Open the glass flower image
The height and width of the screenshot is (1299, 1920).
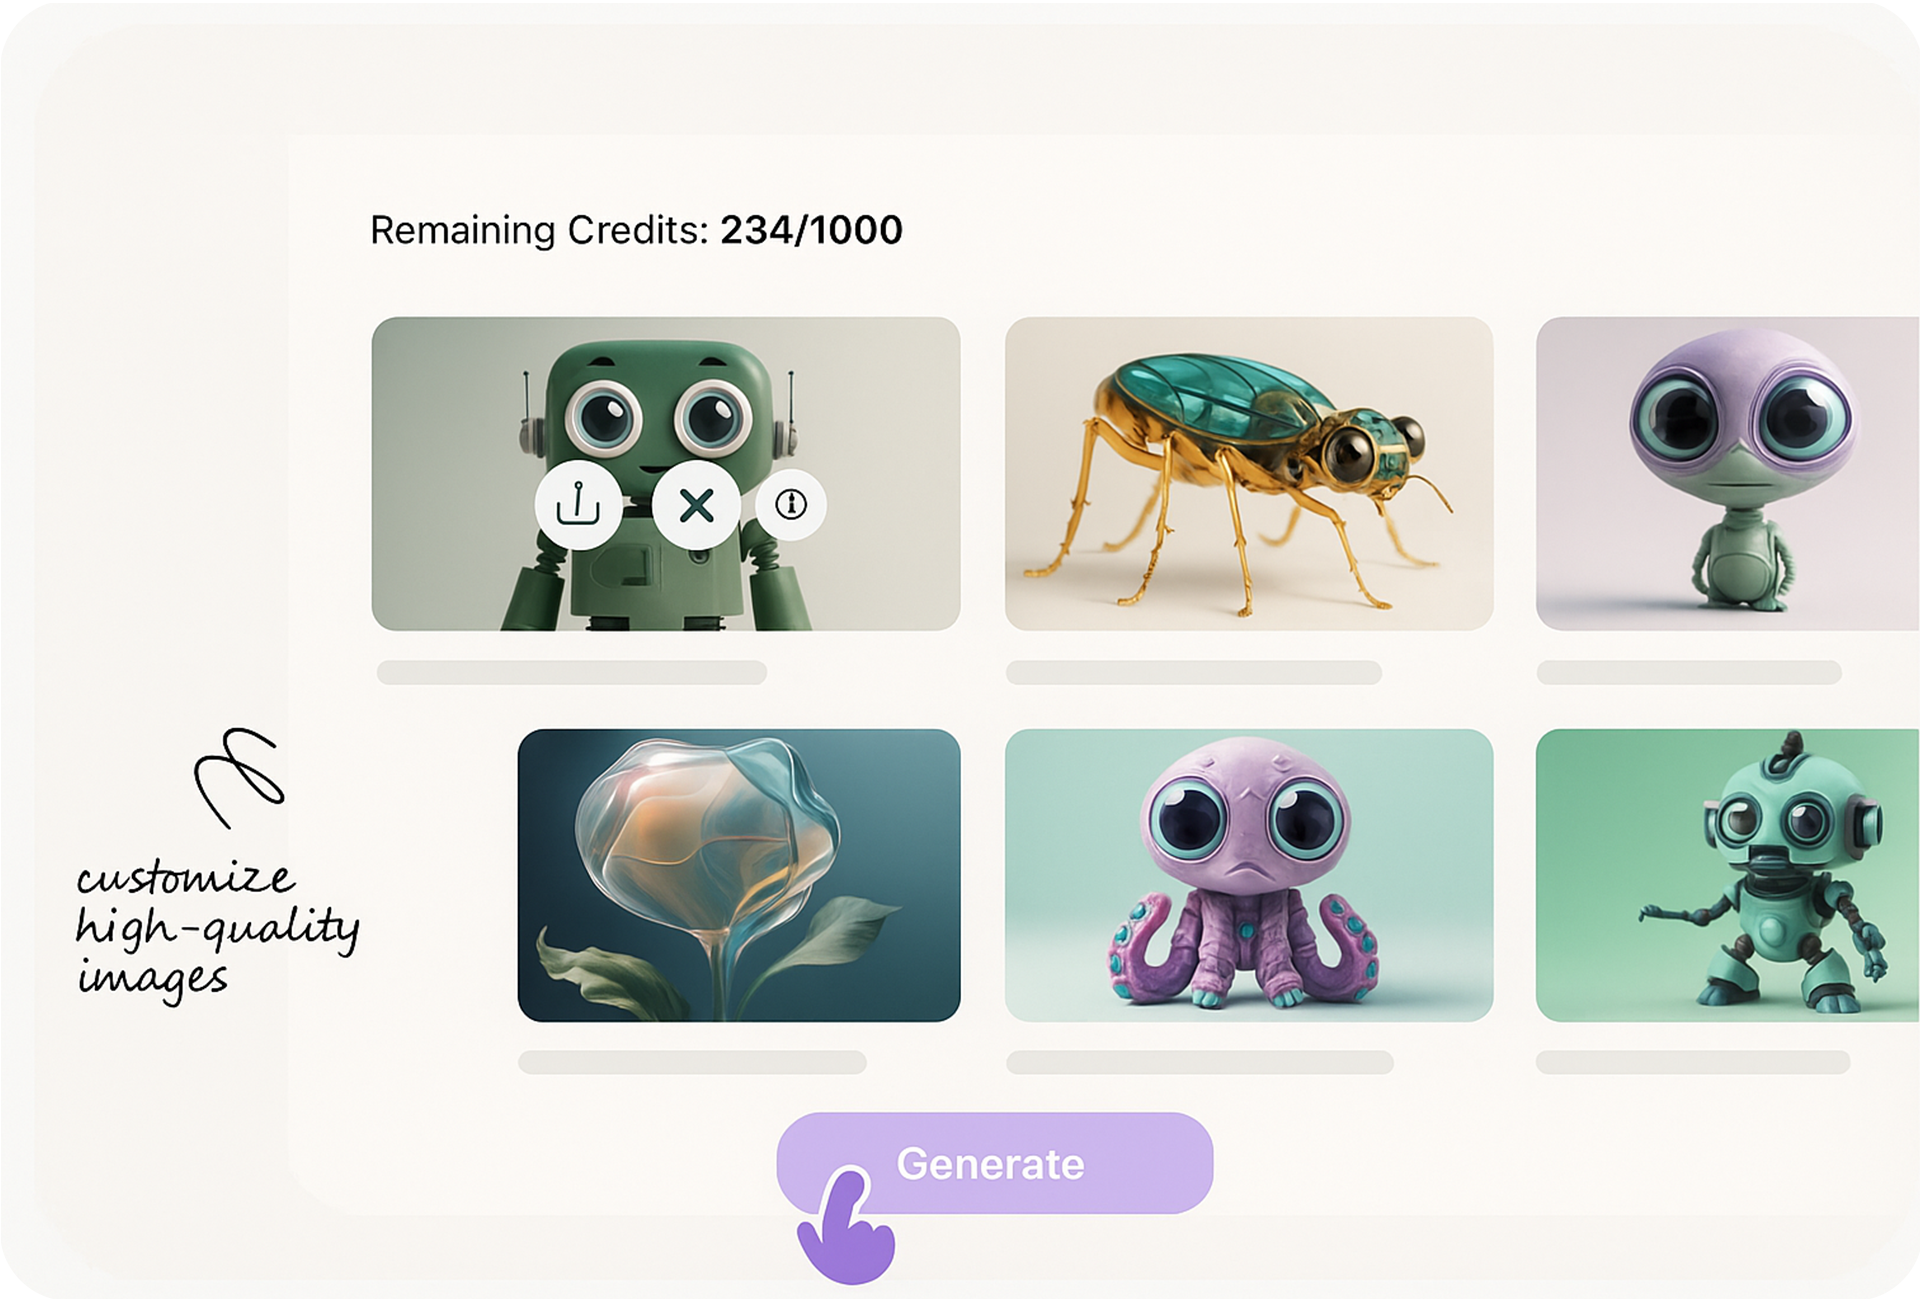[739, 875]
